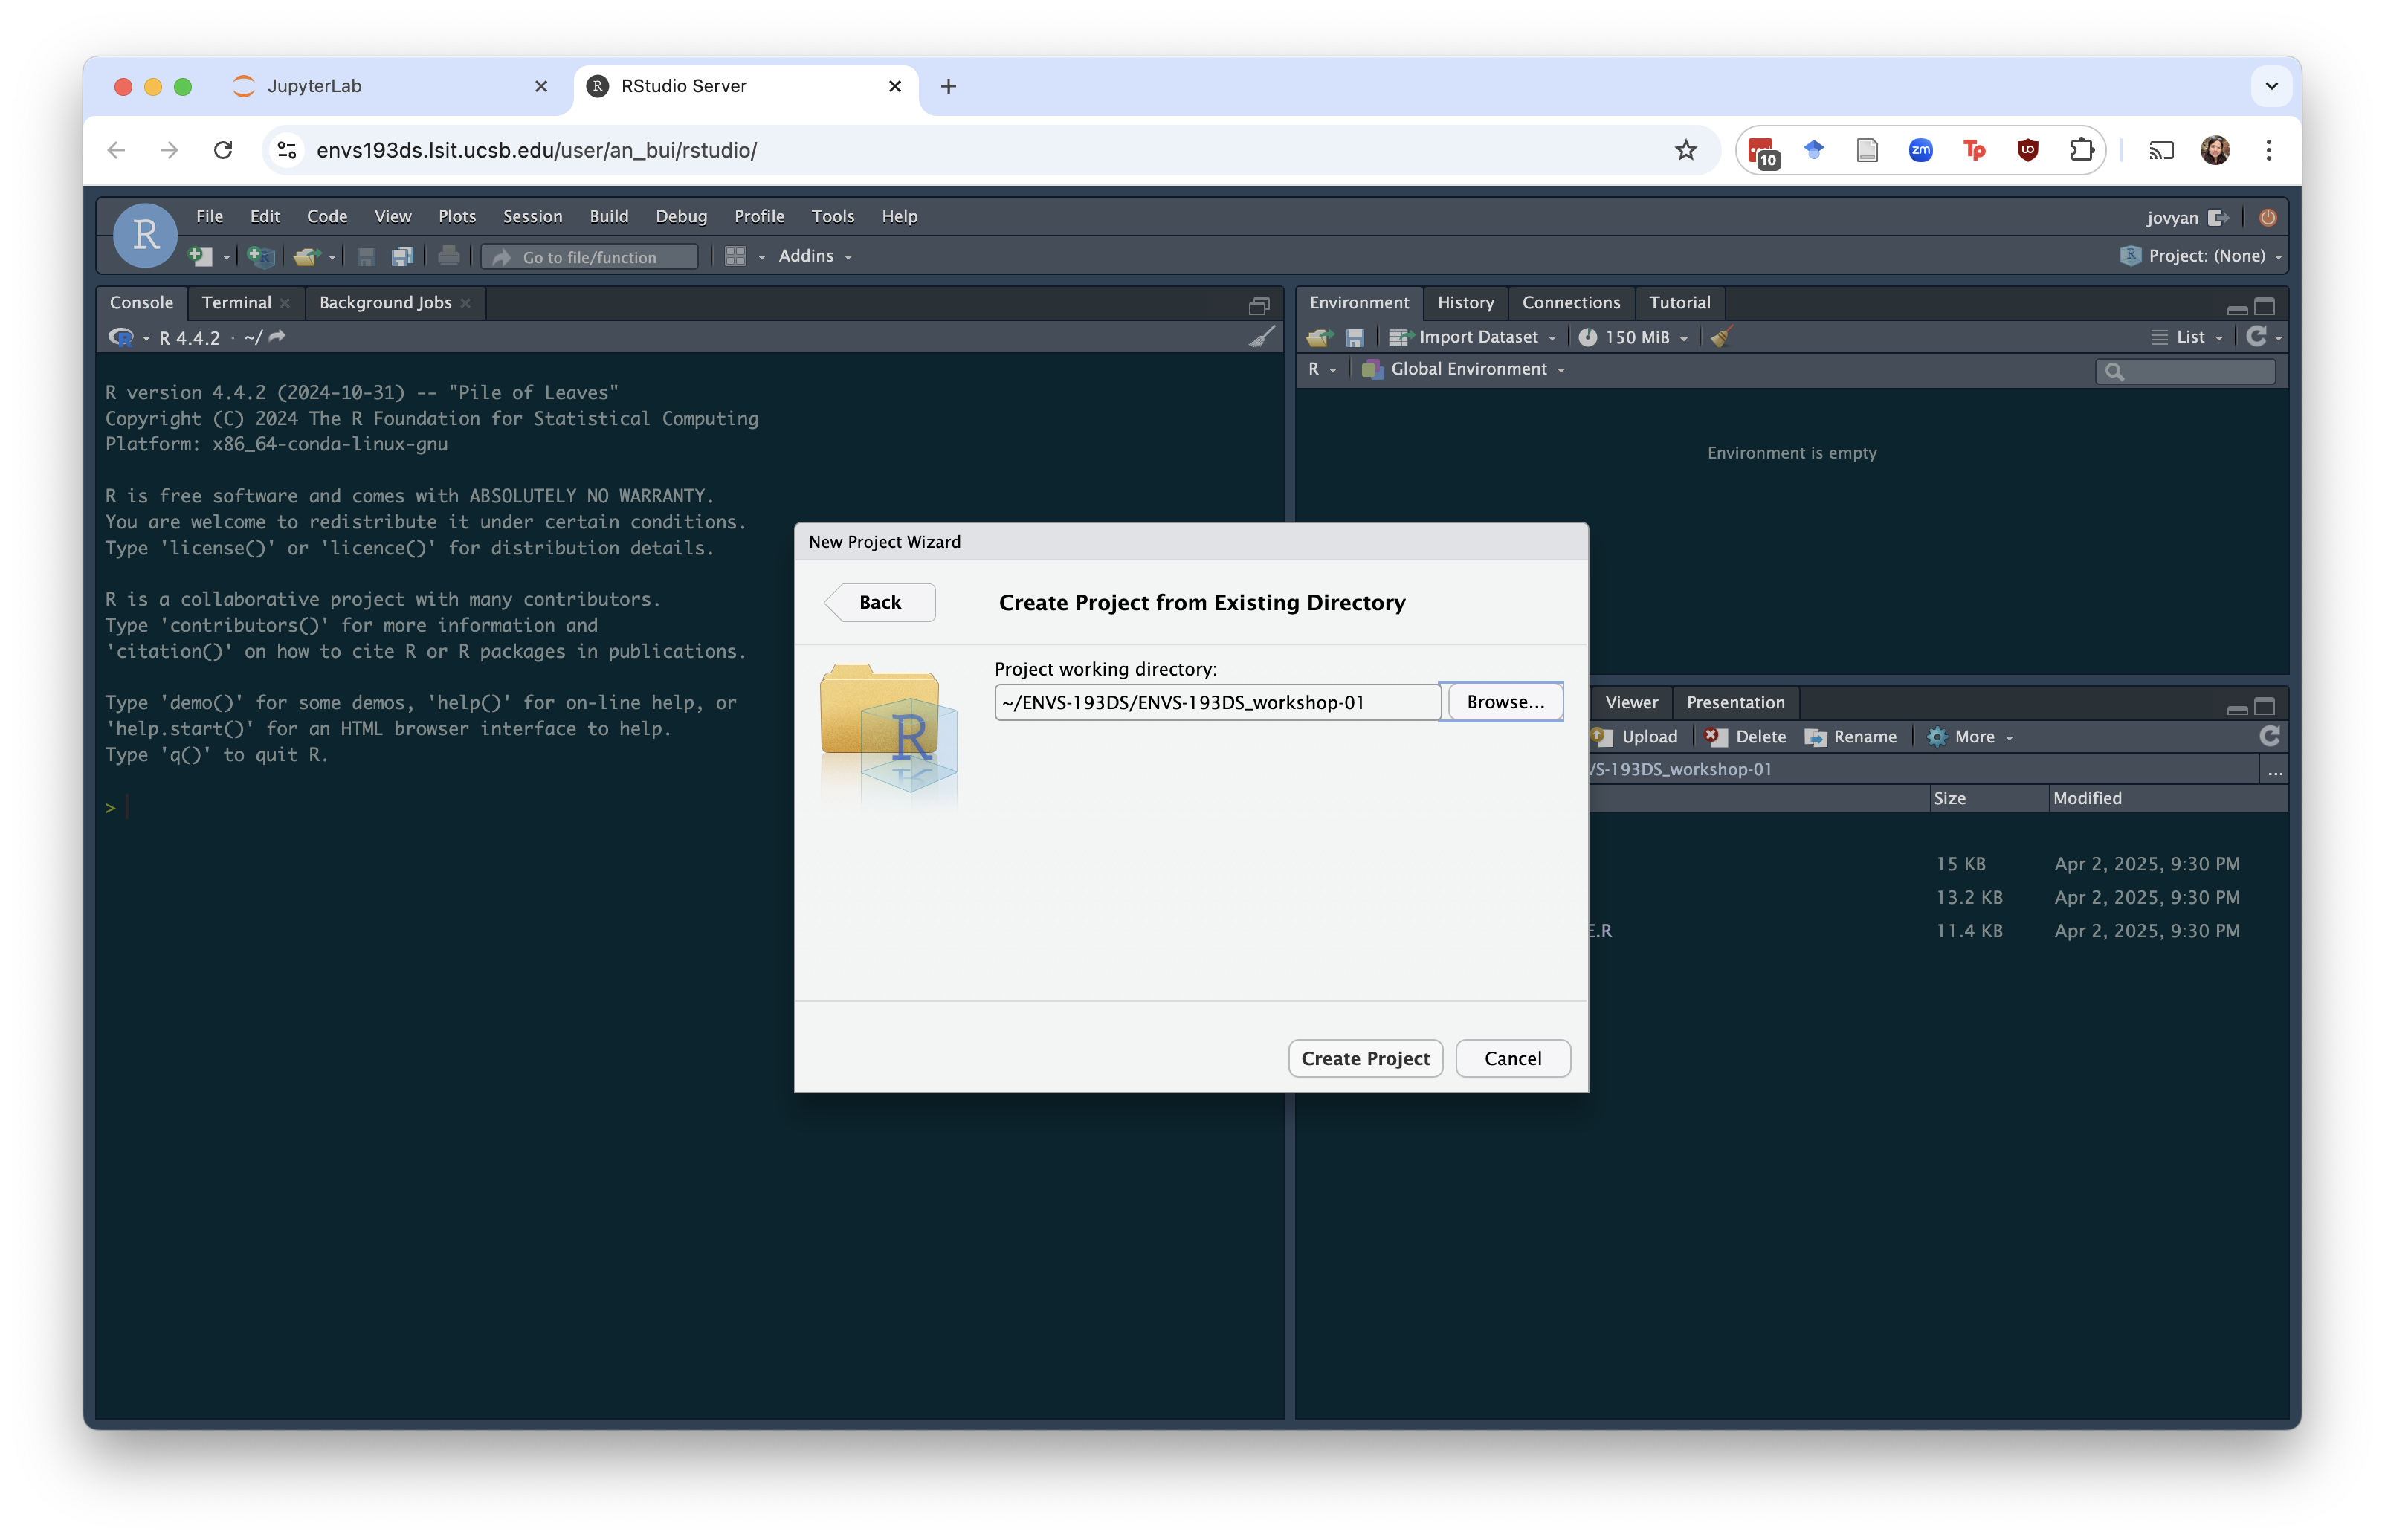Click the Browse... button
Viewport: 2385px width, 1540px height.
[1505, 702]
